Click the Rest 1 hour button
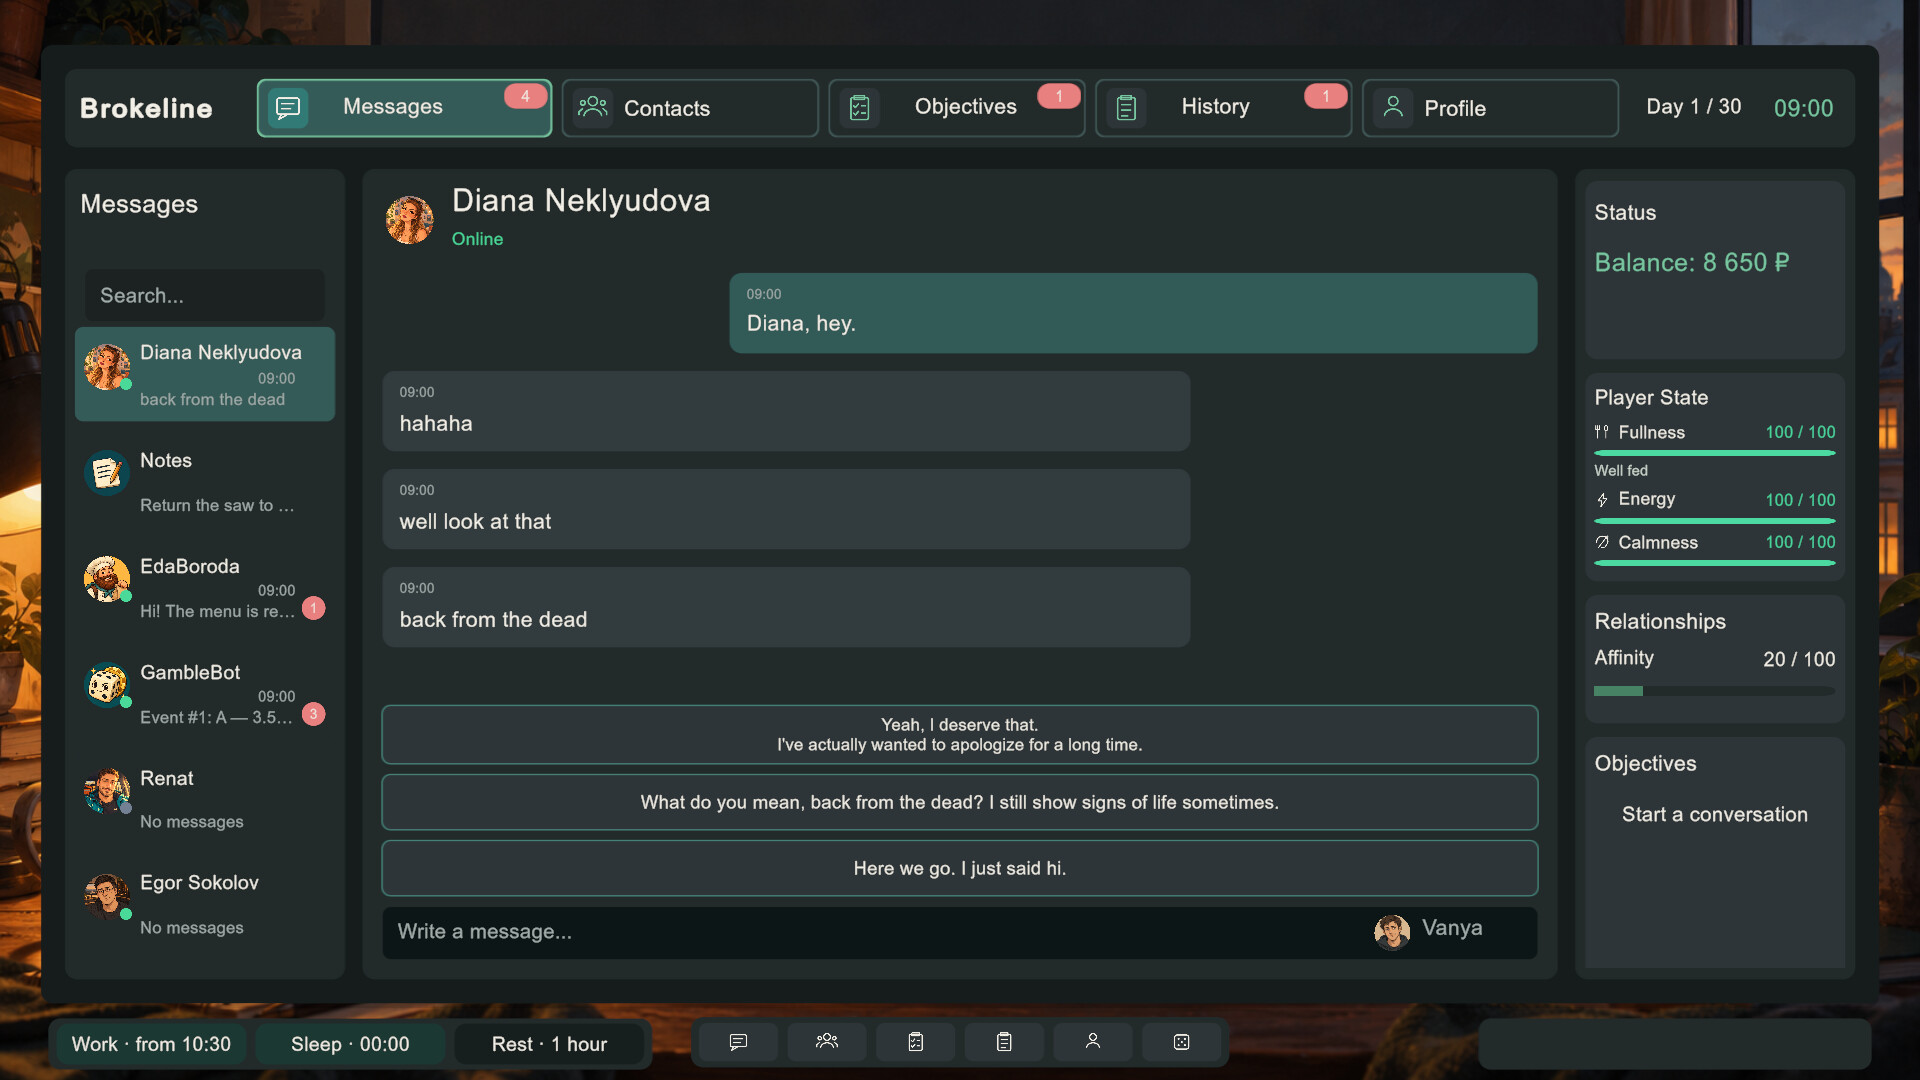 [x=549, y=1044]
